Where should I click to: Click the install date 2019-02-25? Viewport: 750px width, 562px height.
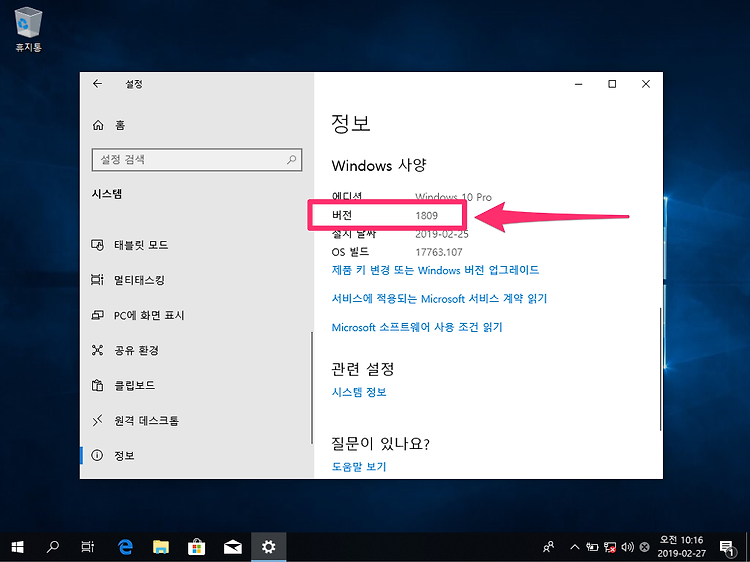click(x=441, y=234)
